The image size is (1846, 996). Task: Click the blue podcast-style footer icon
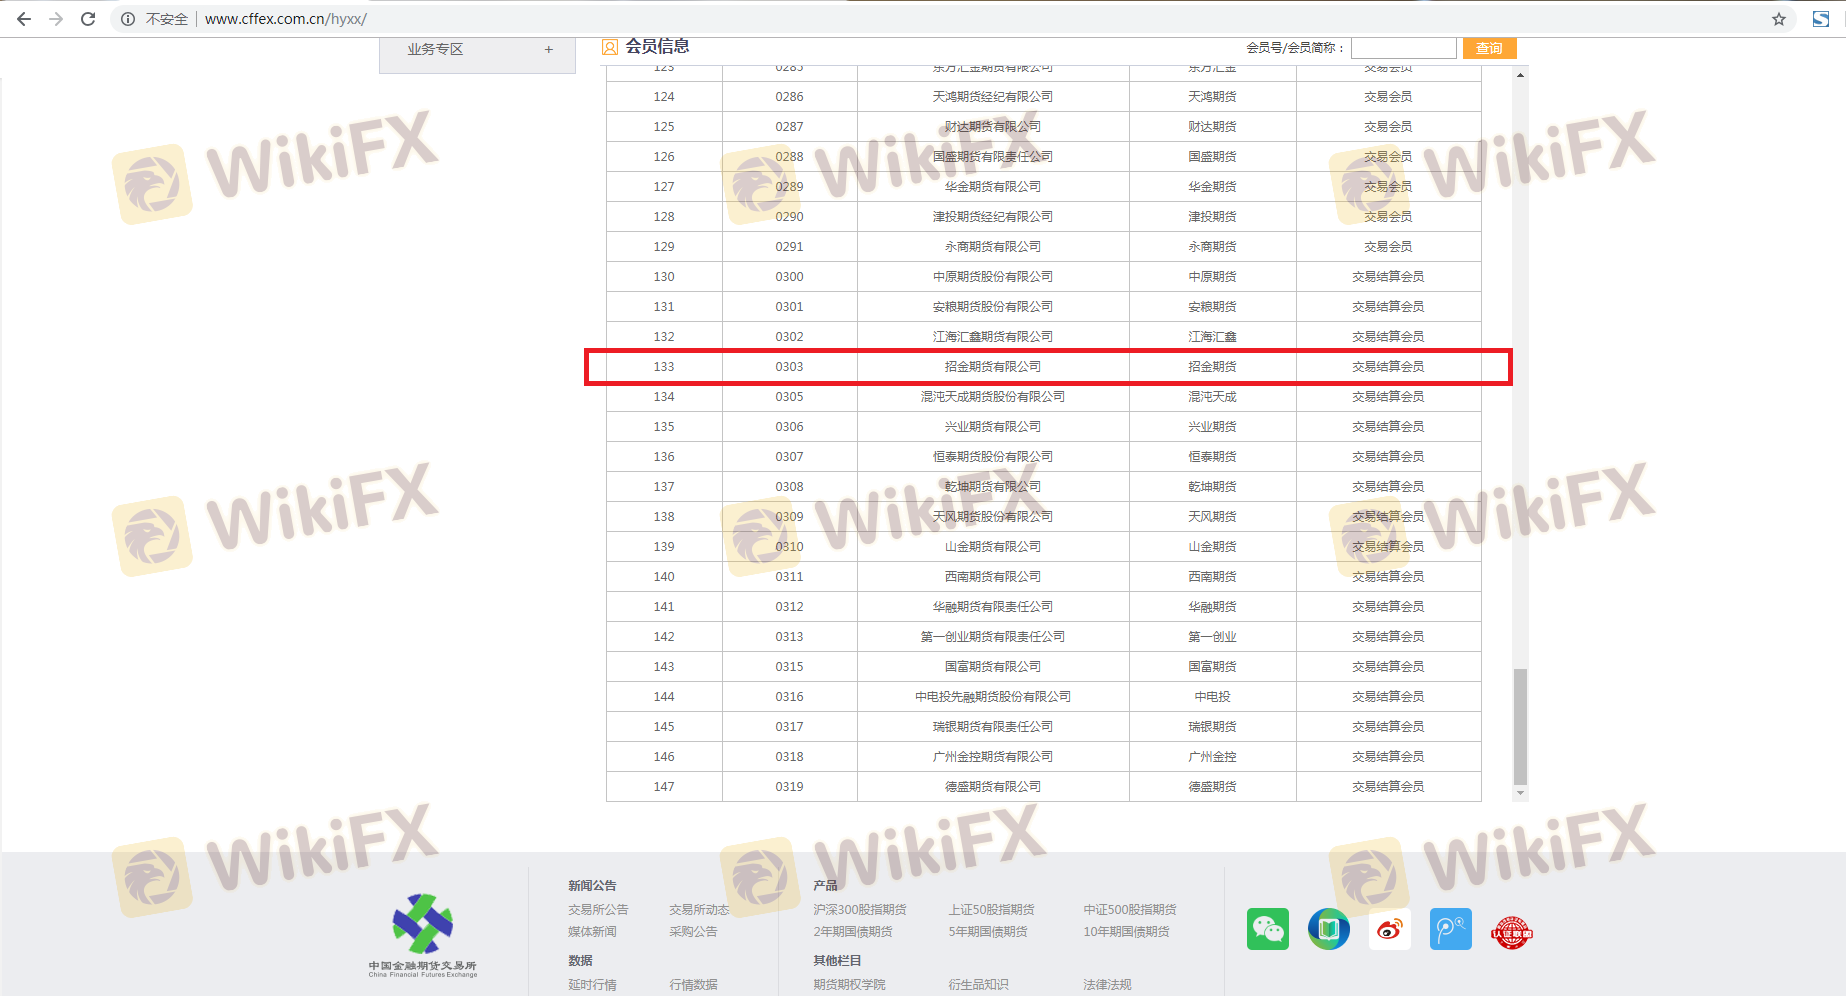1450,930
